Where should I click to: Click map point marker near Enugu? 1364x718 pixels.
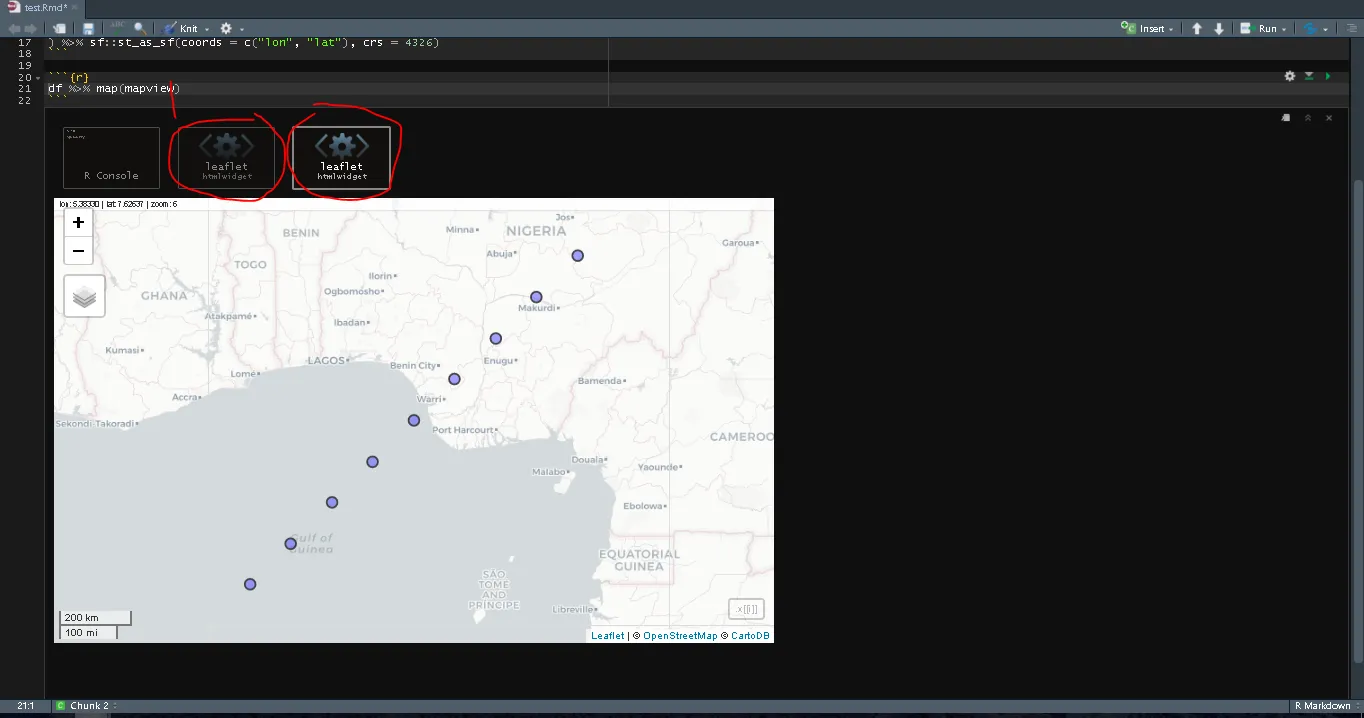[x=495, y=338]
